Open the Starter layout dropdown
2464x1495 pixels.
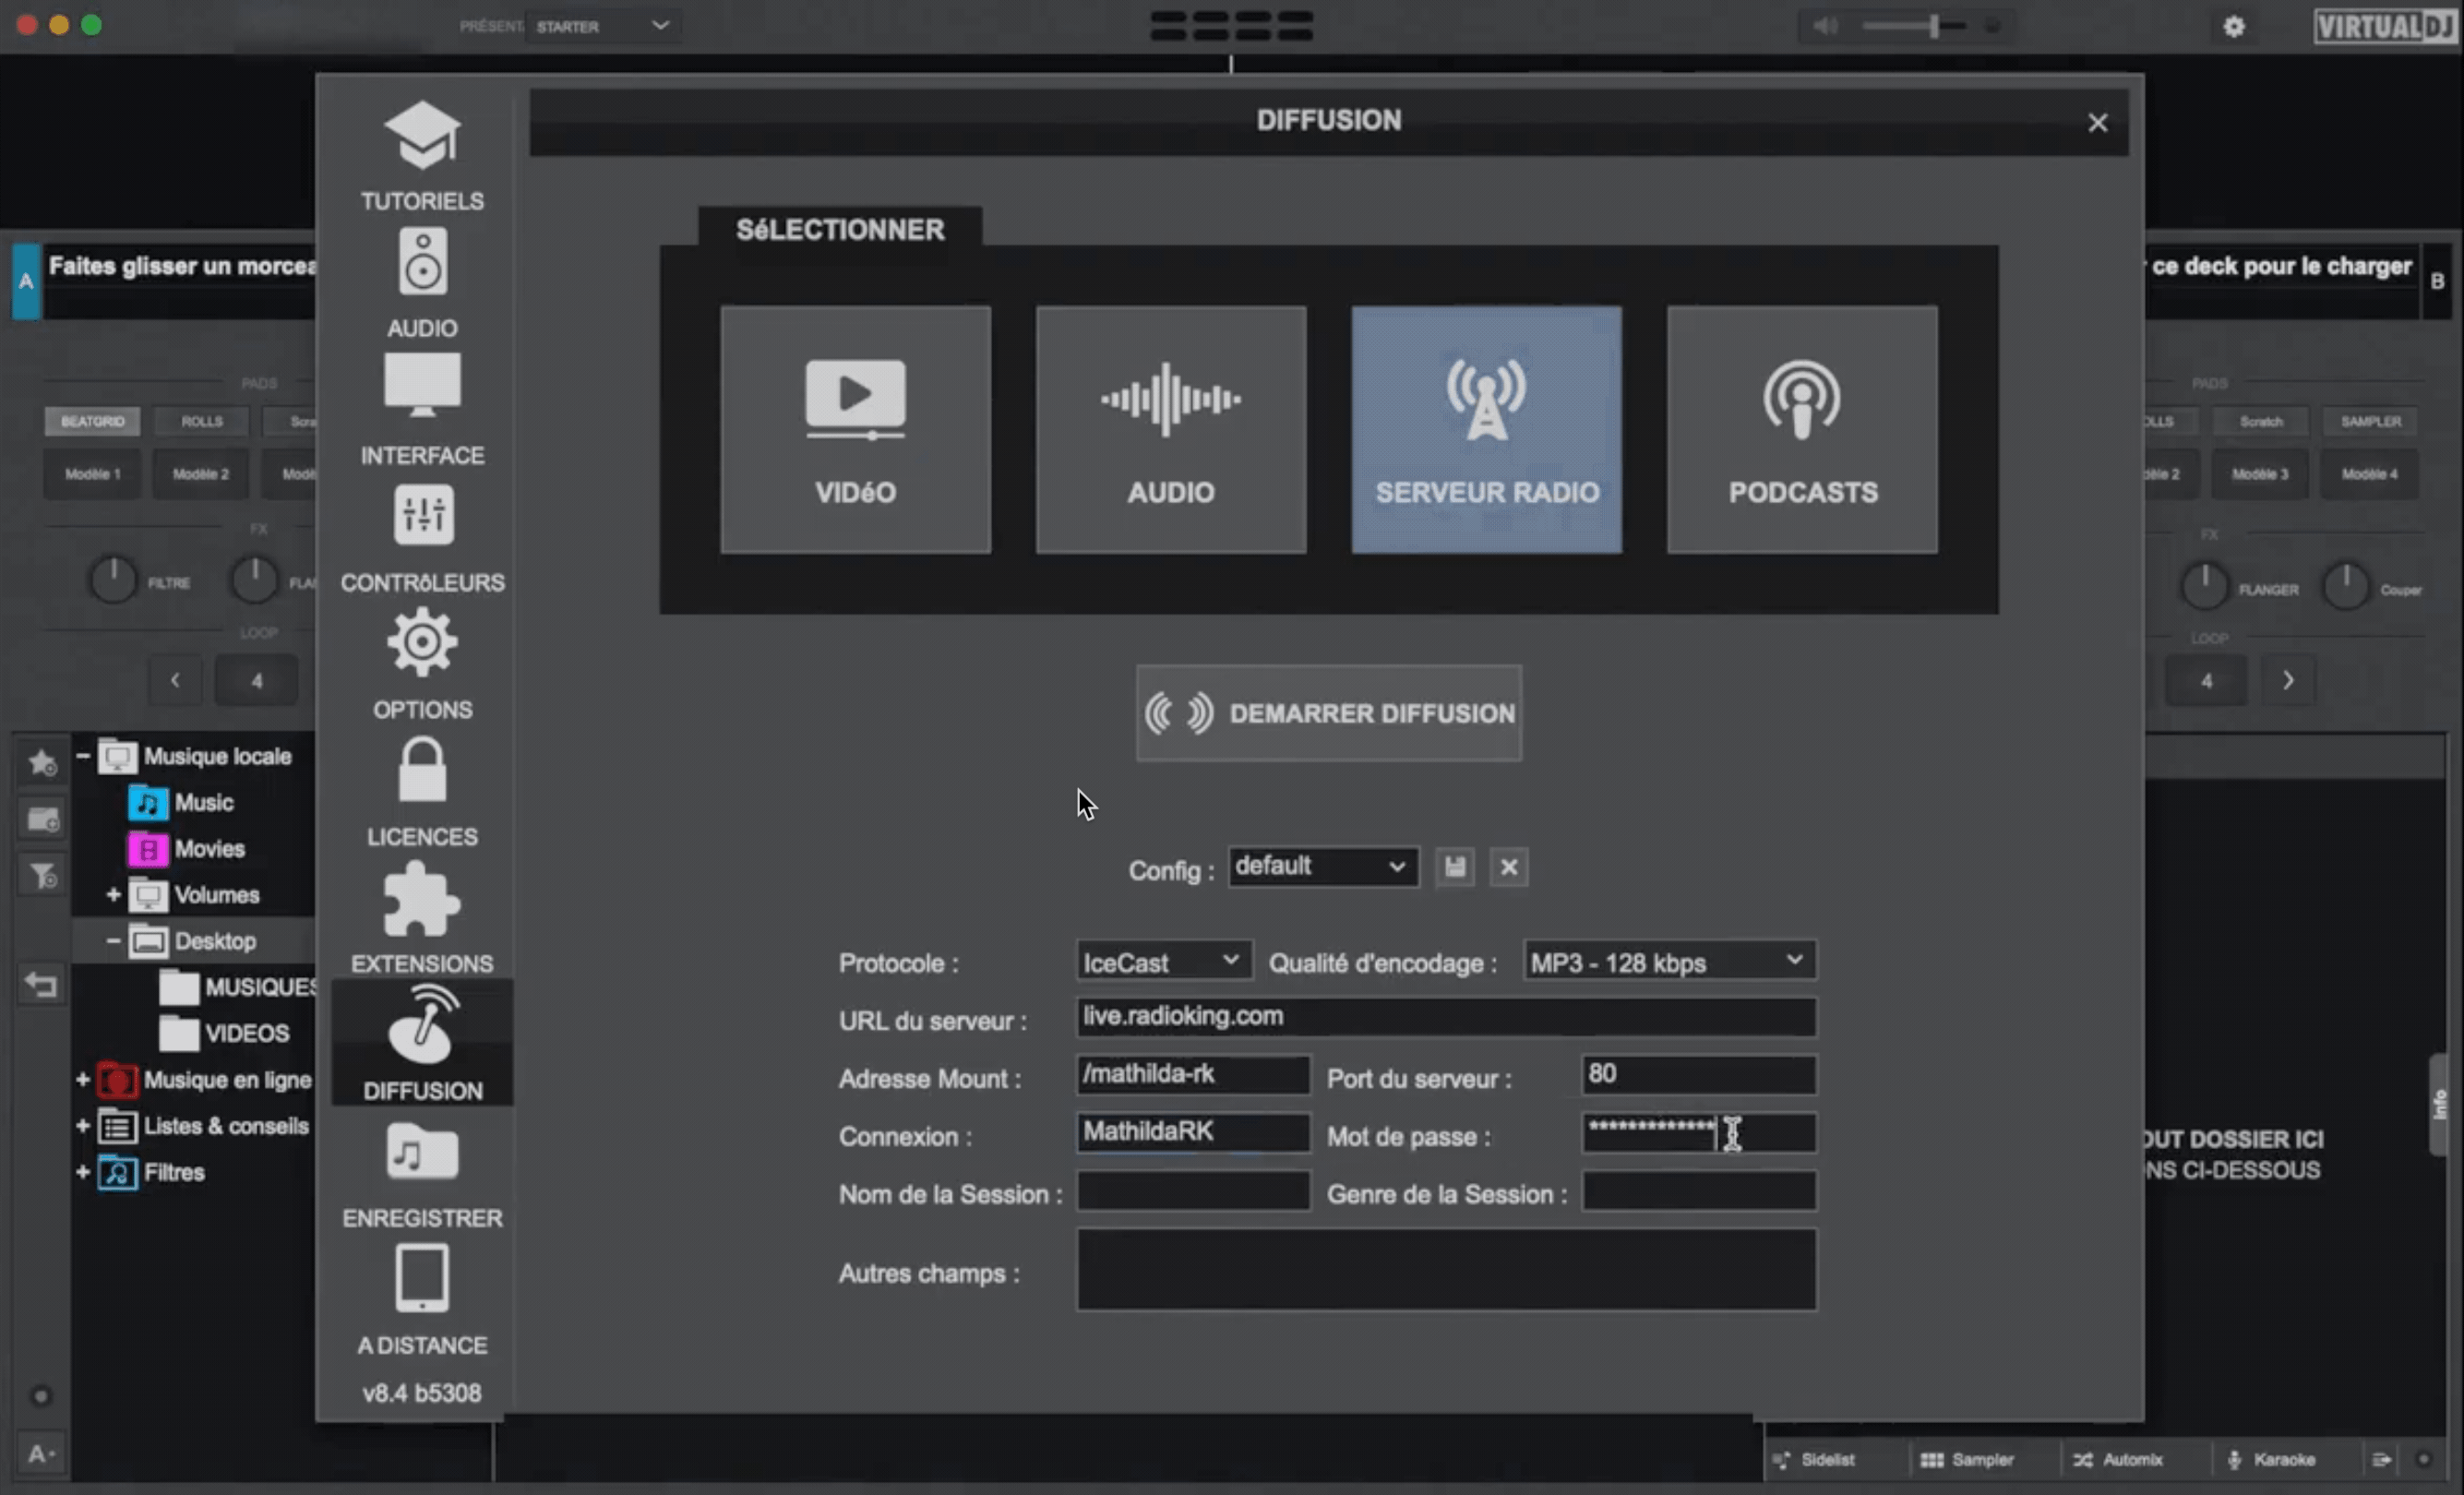point(602,26)
